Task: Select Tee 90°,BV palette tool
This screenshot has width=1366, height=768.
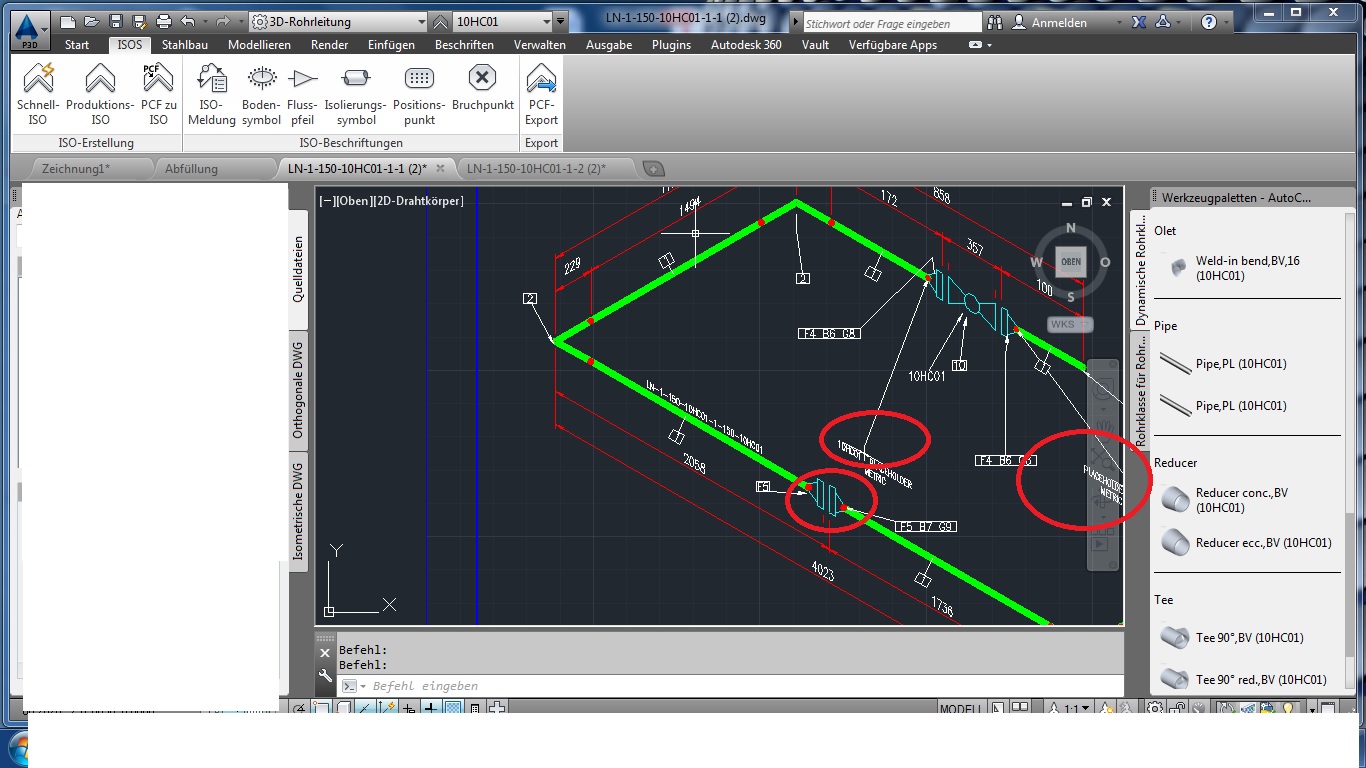Action: [1232, 637]
